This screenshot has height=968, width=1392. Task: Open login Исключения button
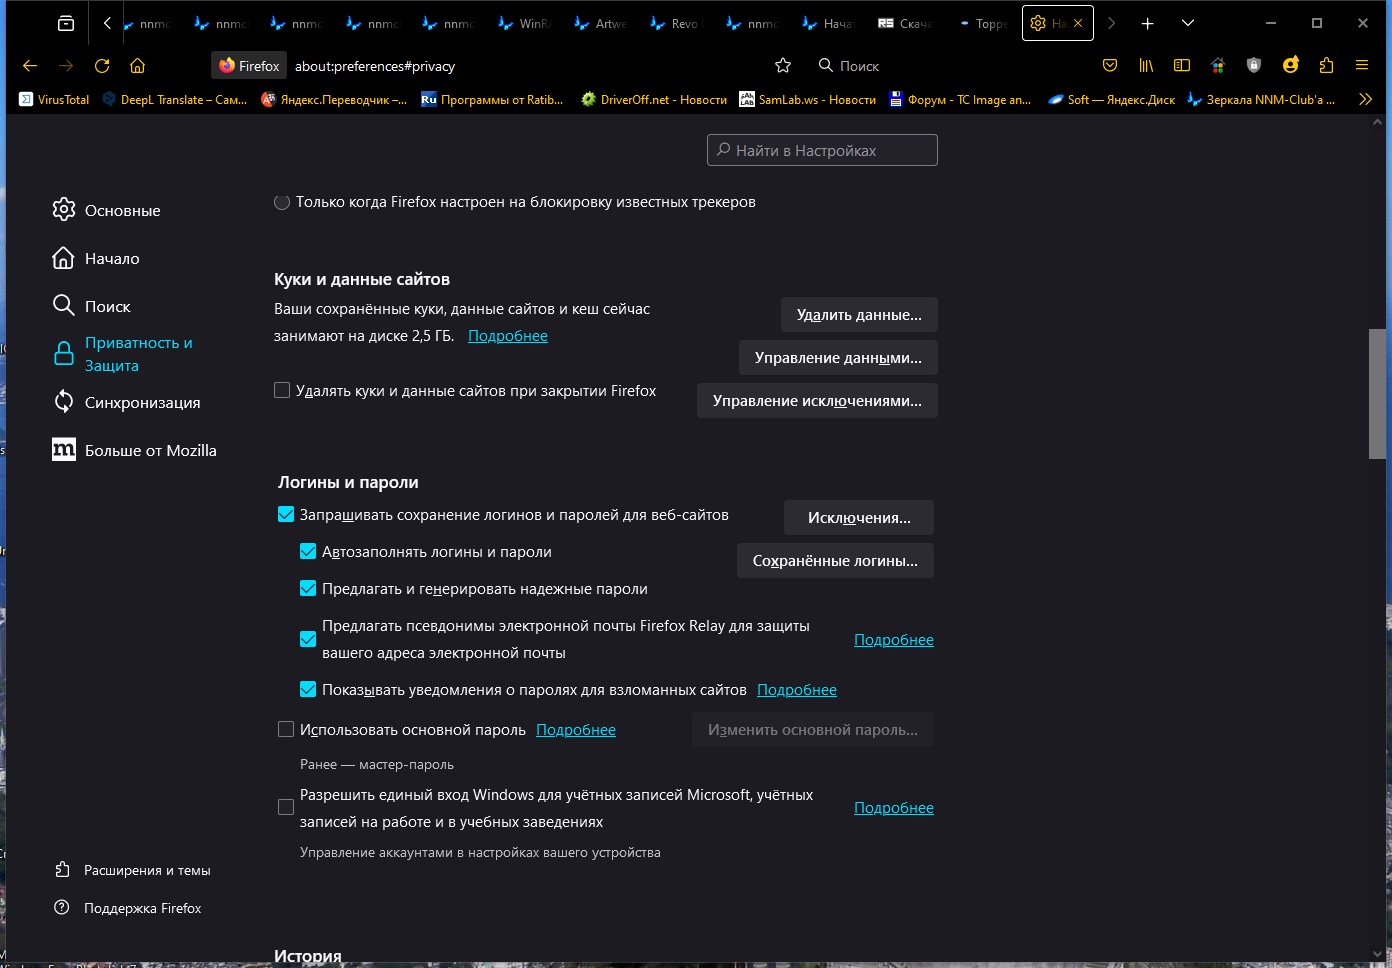pyautogui.click(x=859, y=517)
